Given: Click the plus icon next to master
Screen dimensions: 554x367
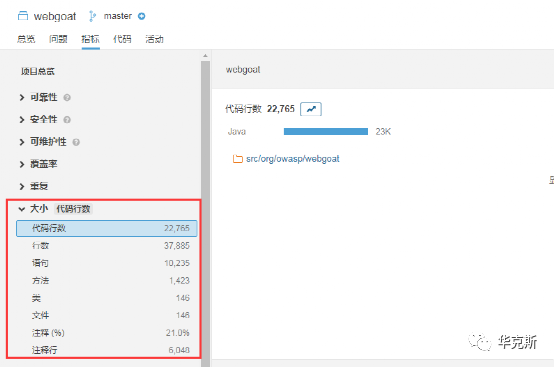Looking at the screenshot, I should (142, 16).
